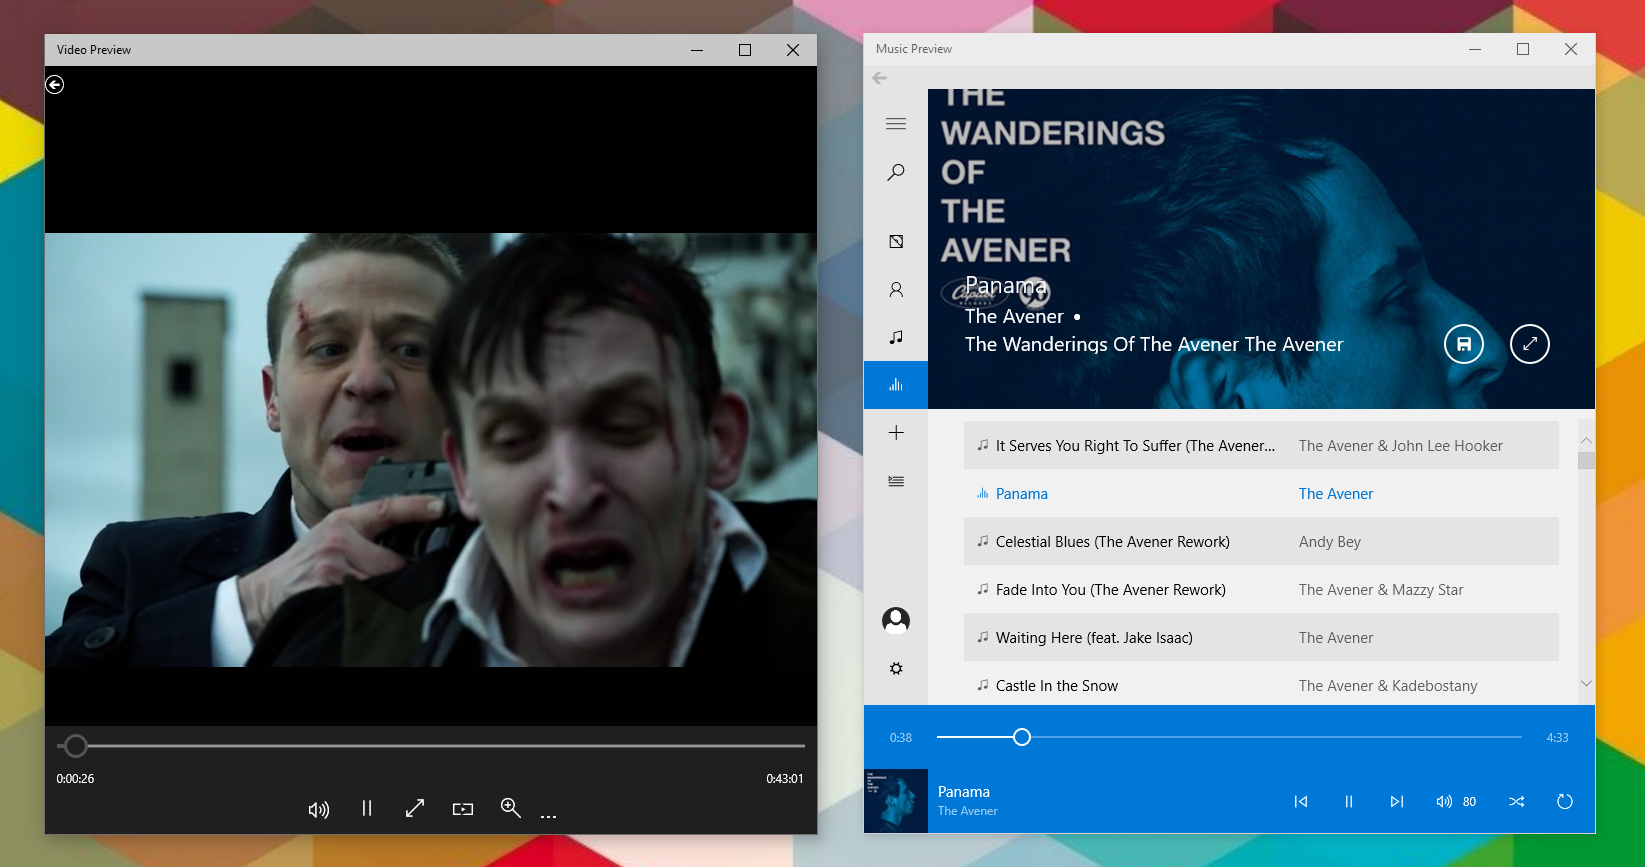
Task: Pause the music playback
Action: 1349,801
